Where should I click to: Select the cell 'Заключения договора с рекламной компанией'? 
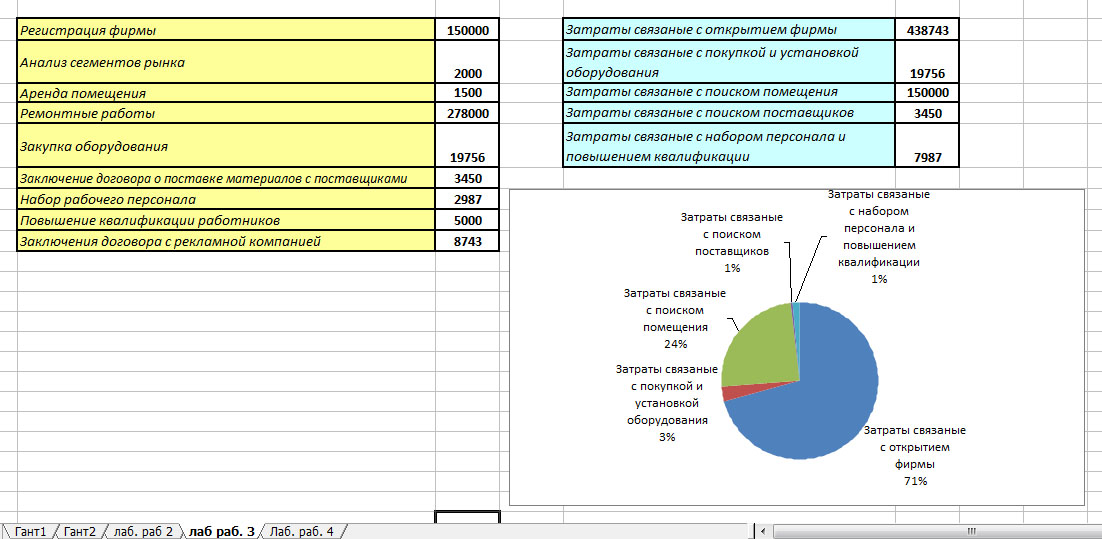pyautogui.click(x=226, y=241)
